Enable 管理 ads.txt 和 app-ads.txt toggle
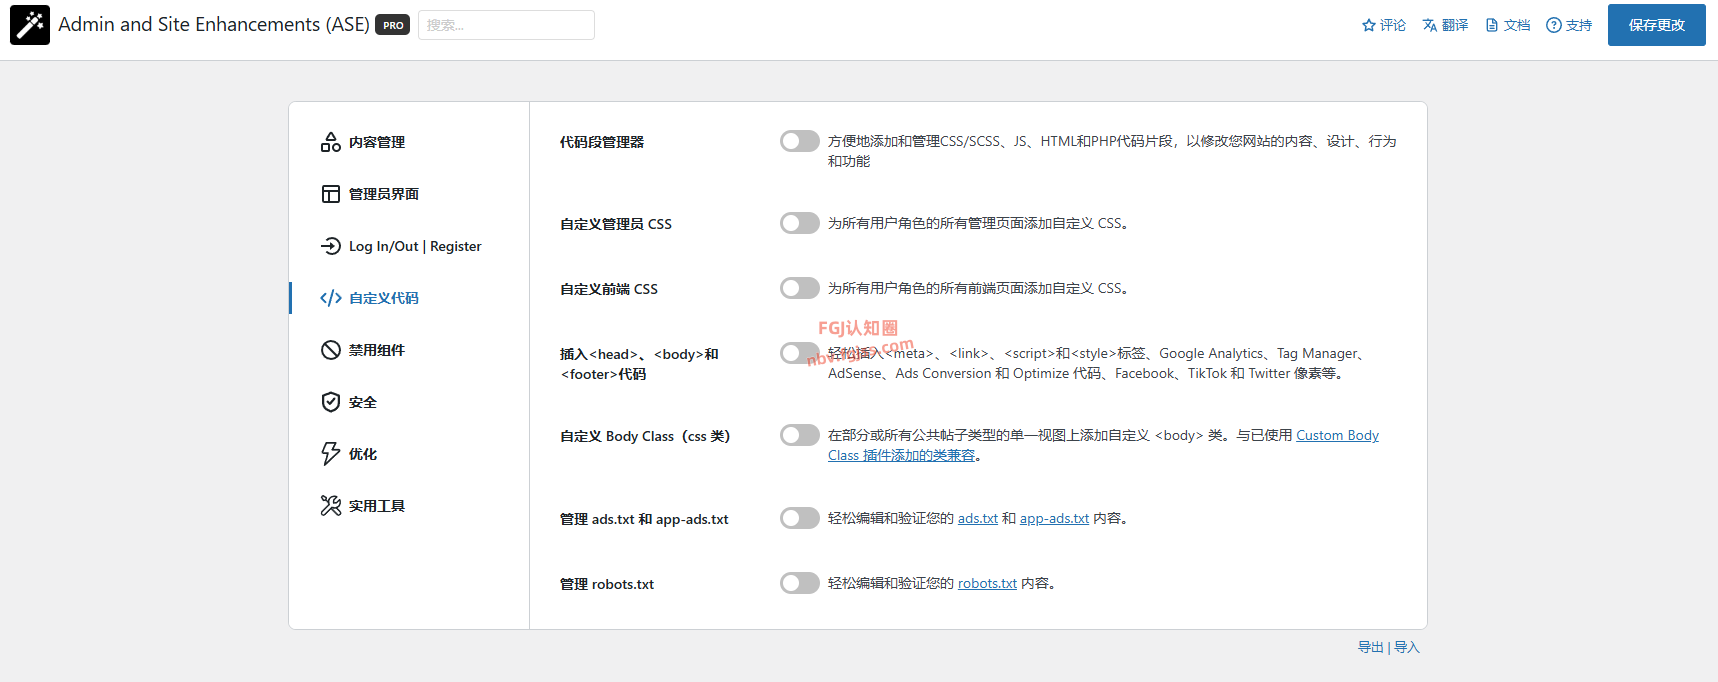Screen dimensions: 1718x682 click(800, 518)
